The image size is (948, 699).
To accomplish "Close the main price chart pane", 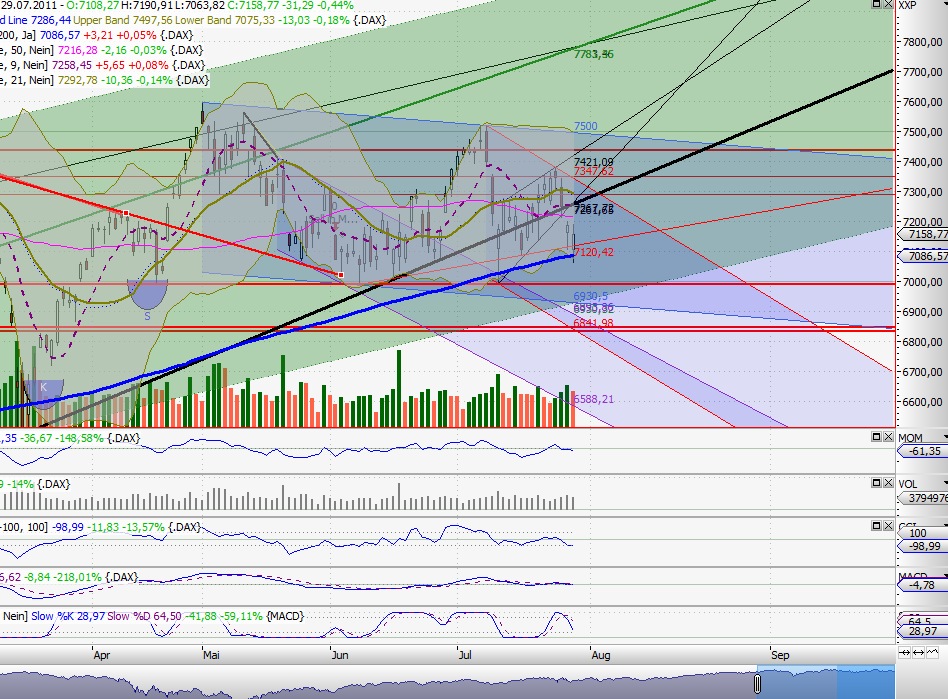I will (x=888, y=4).
